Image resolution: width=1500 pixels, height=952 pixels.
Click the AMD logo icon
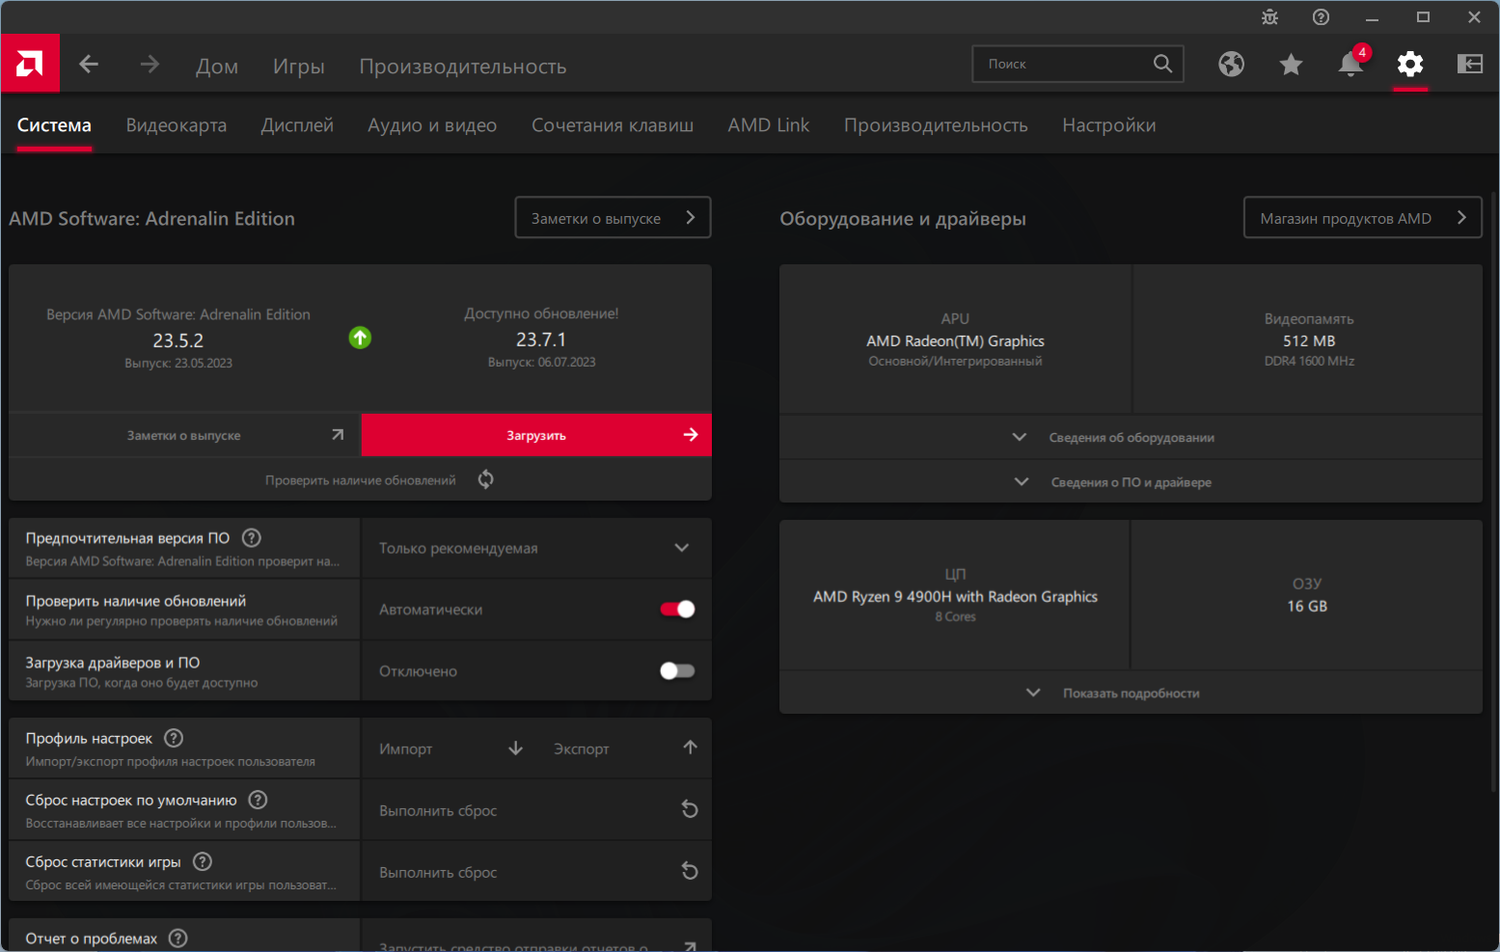tap(30, 64)
